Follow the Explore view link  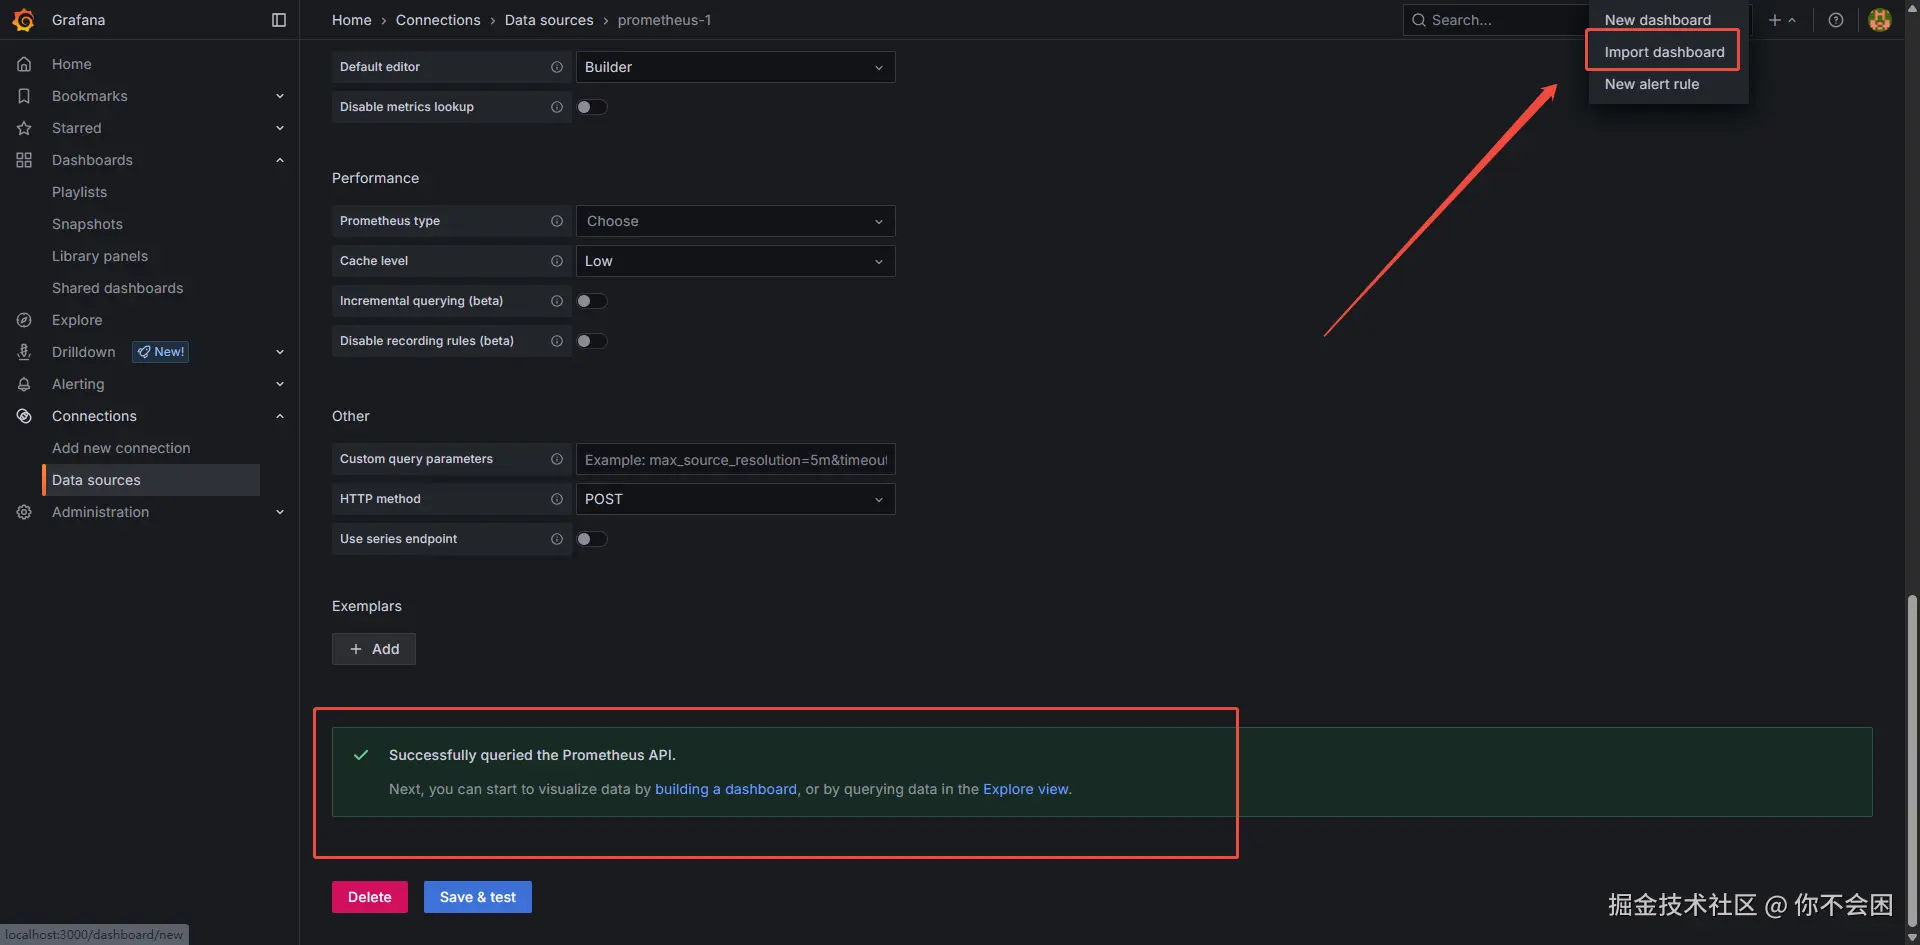click(1026, 789)
